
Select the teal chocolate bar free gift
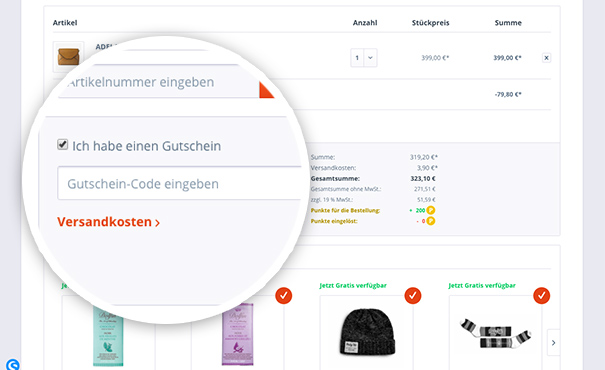108,335
